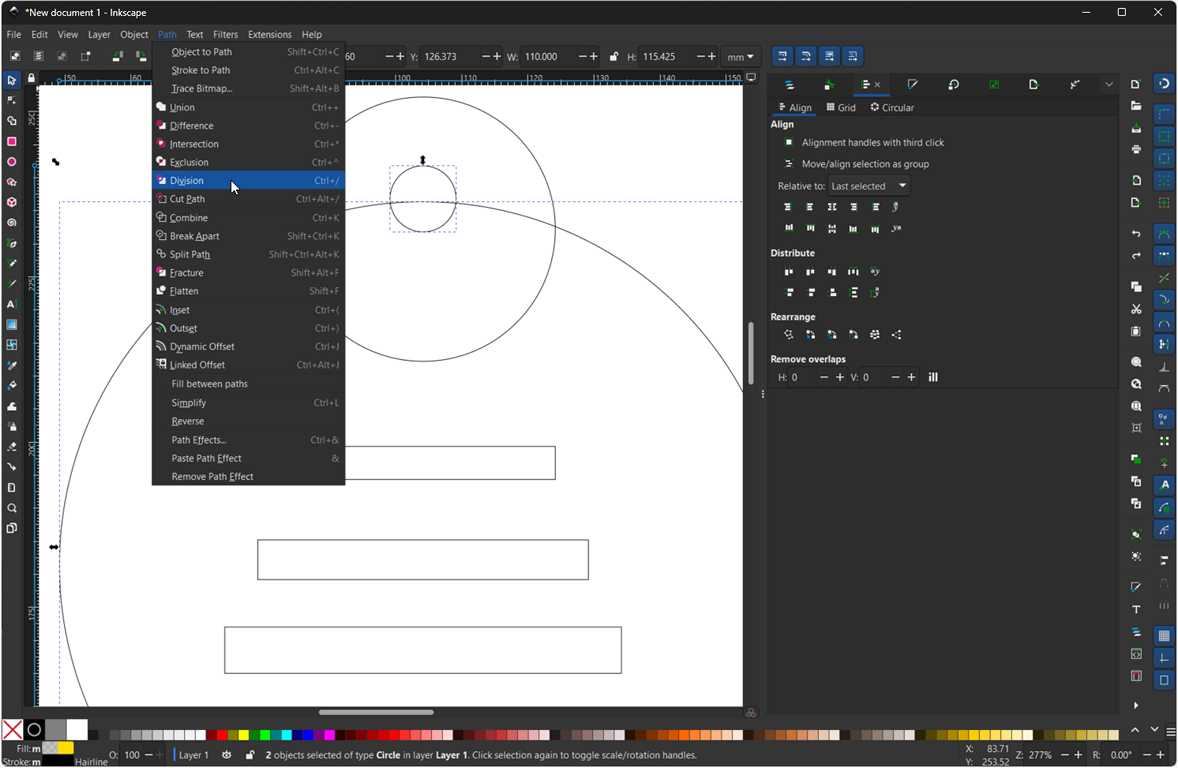Image resolution: width=1178 pixels, height=768 pixels.
Task: Pick the white palette swatch
Action: (x=77, y=730)
